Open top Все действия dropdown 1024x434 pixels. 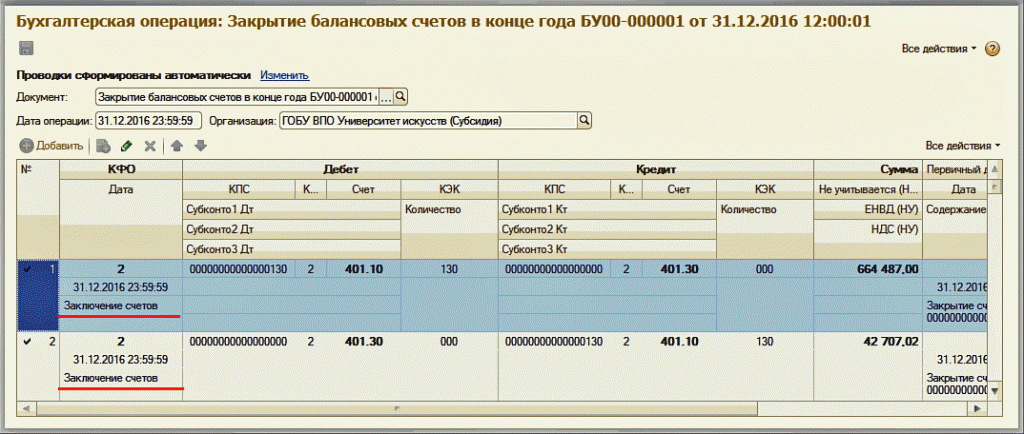938,49
